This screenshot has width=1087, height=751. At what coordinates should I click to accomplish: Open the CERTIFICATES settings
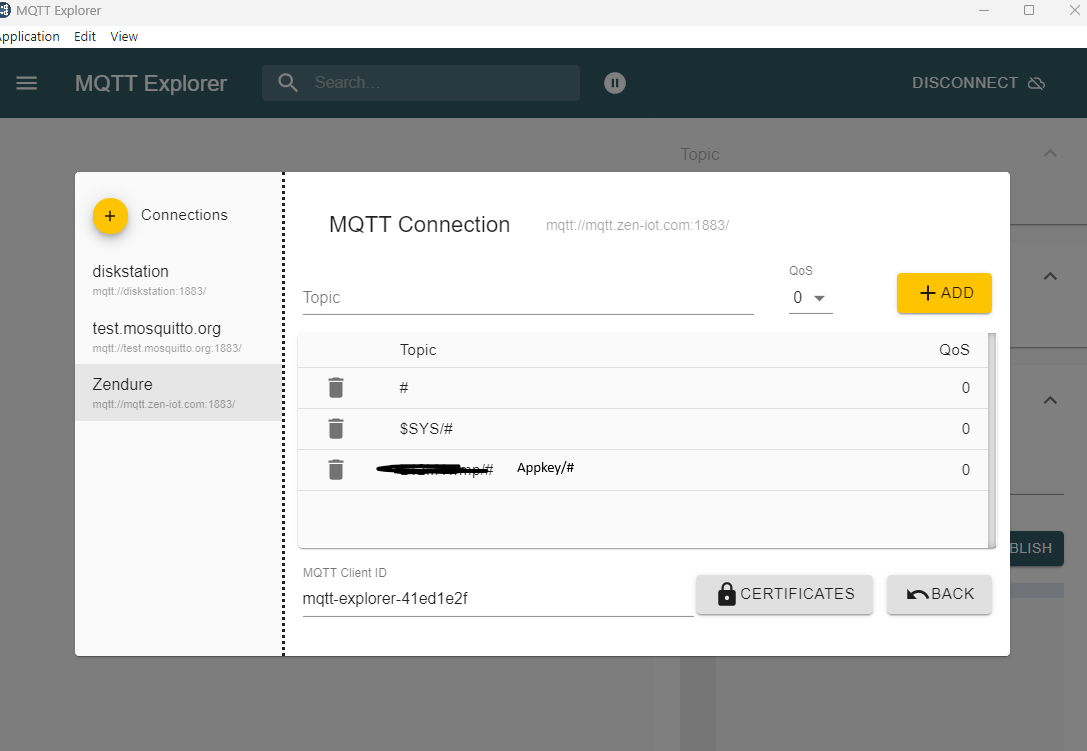click(784, 594)
